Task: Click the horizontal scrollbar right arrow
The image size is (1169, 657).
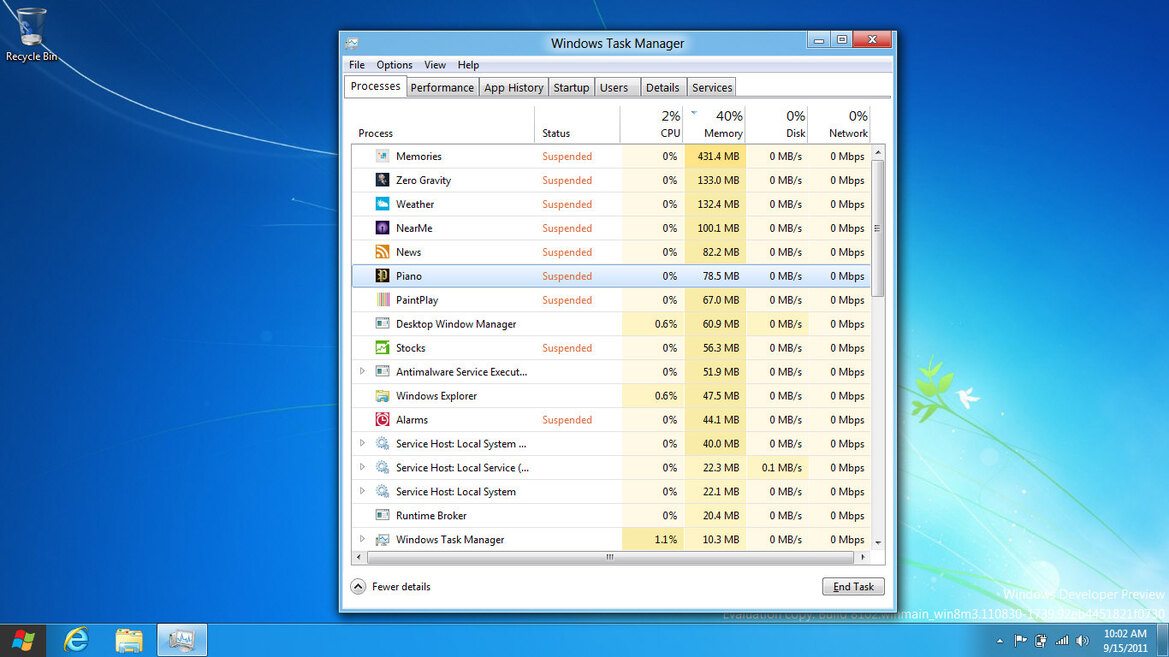Action: 863,557
